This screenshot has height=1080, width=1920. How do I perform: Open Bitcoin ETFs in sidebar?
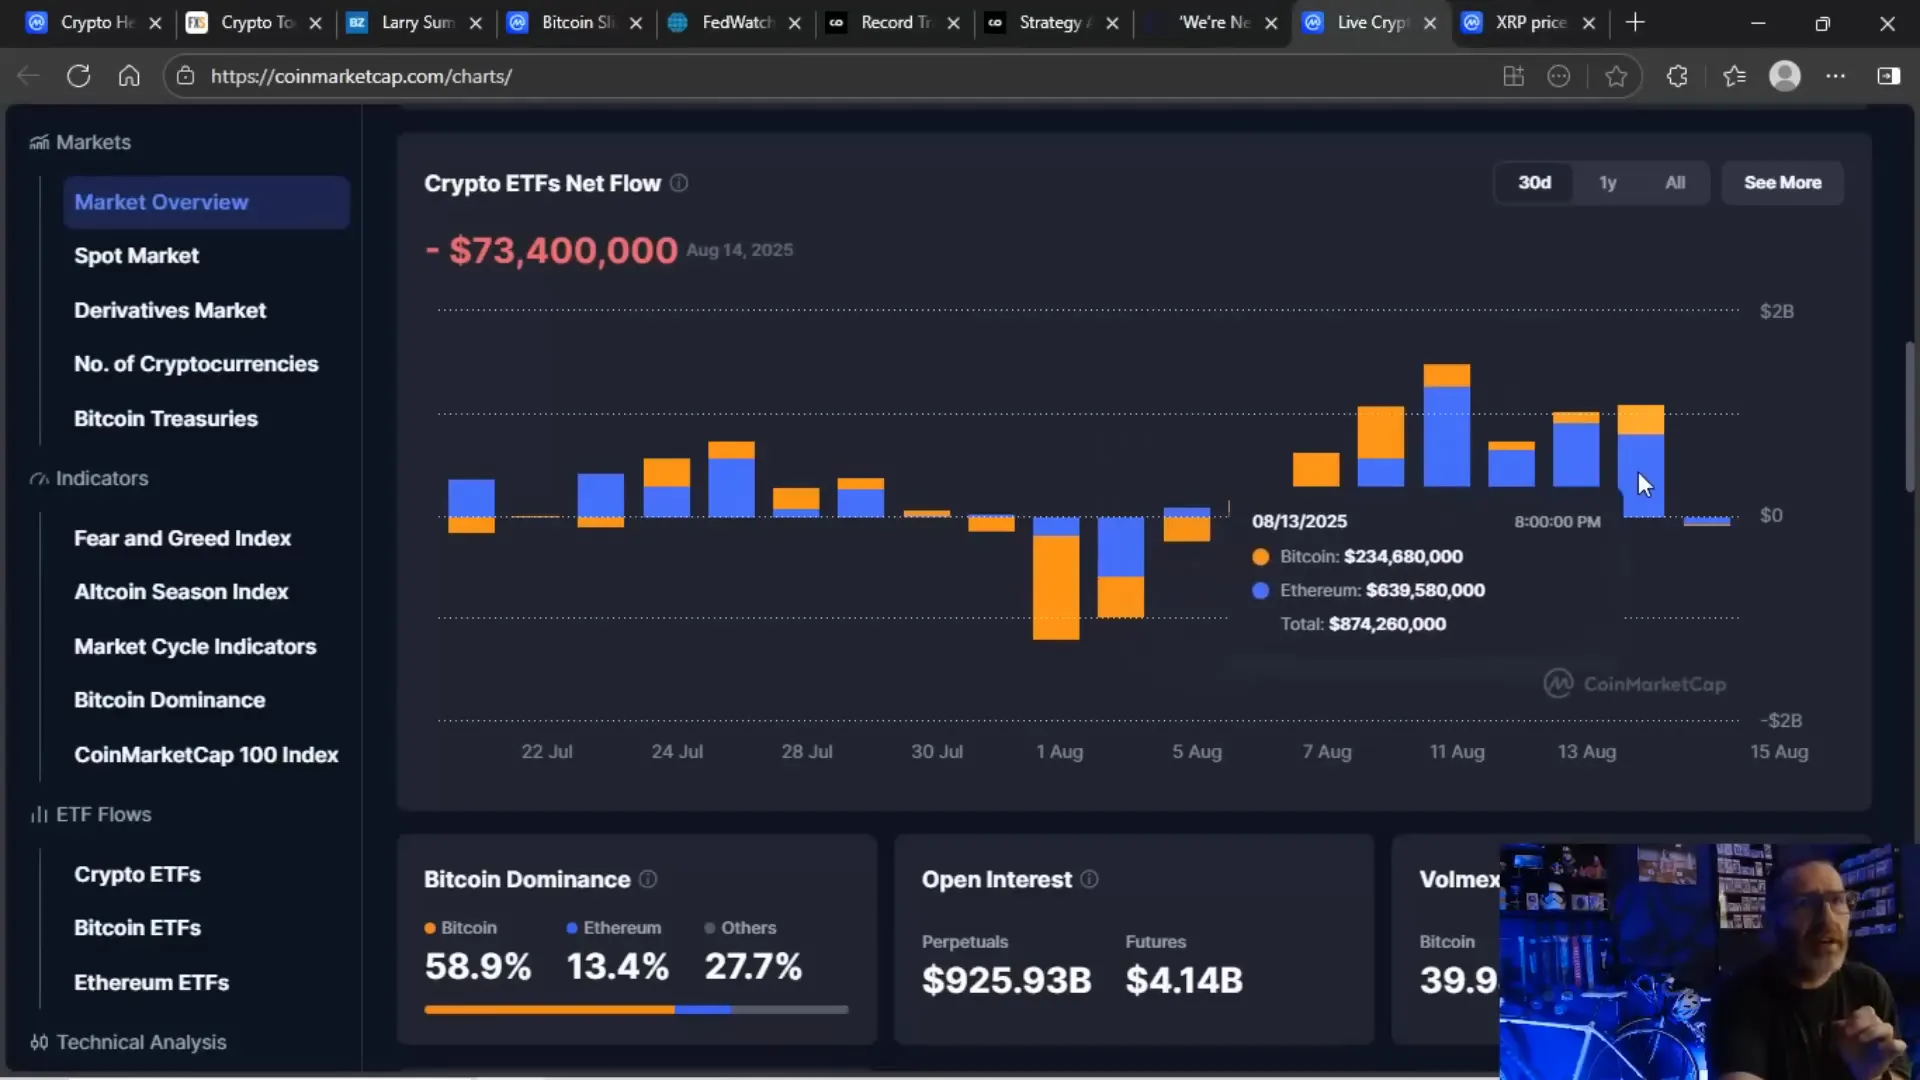tap(137, 928)
